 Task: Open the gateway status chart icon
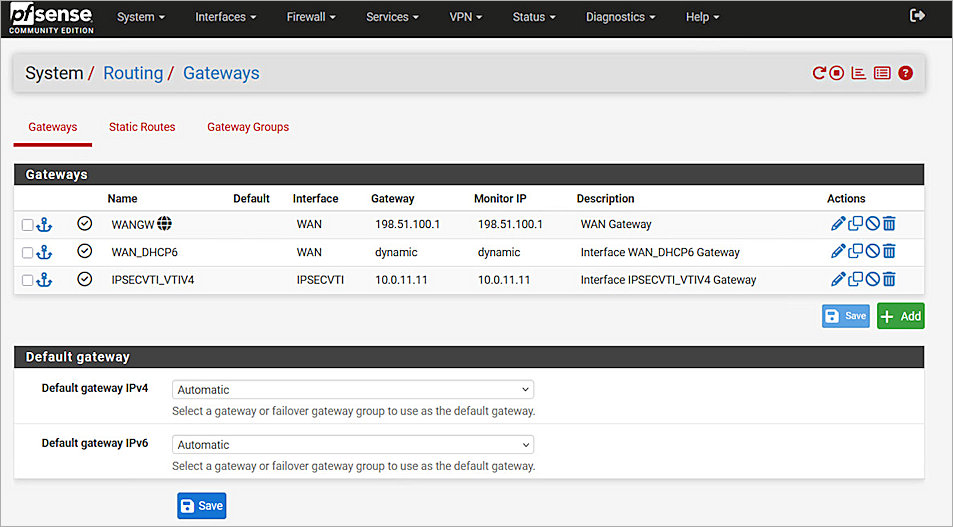pyautogui.click(x=858, y=73)
